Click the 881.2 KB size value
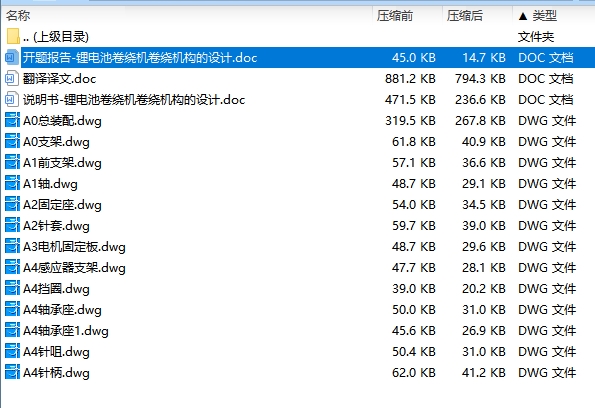595x408 pixels. click(x=410, y=79)
